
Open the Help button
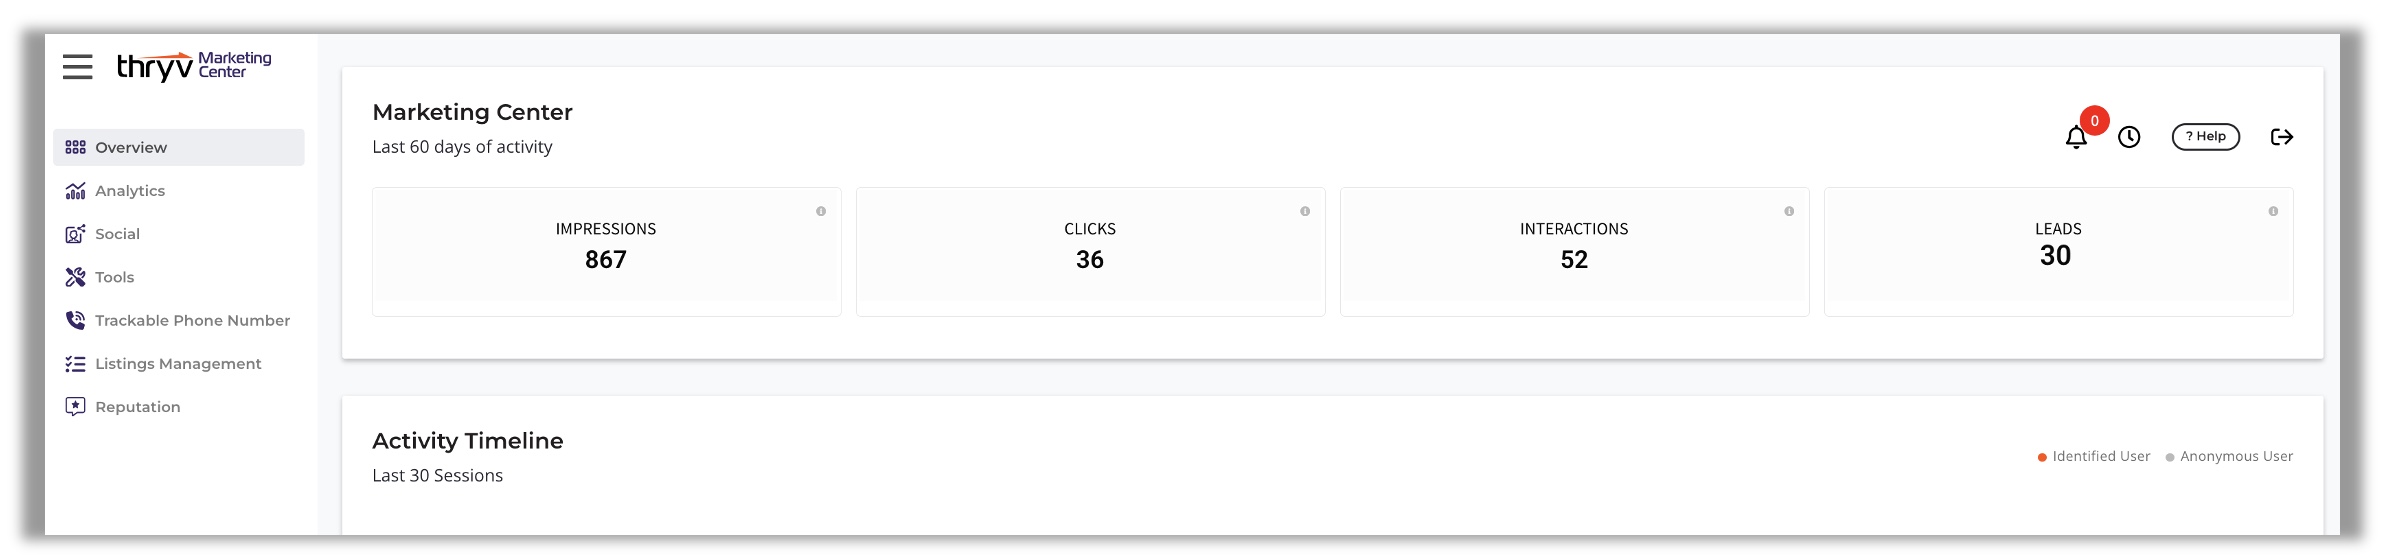(x=2205, y=137)
